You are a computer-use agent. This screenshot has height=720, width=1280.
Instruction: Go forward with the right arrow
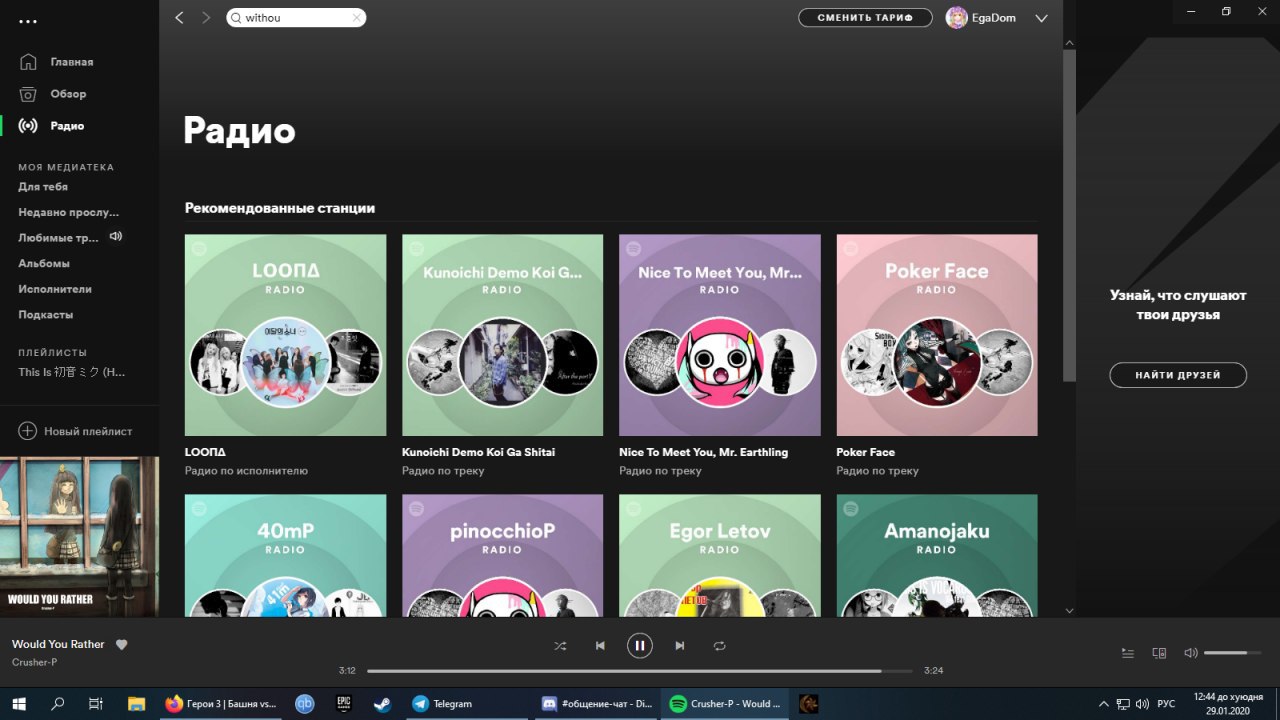click(206, 18)
